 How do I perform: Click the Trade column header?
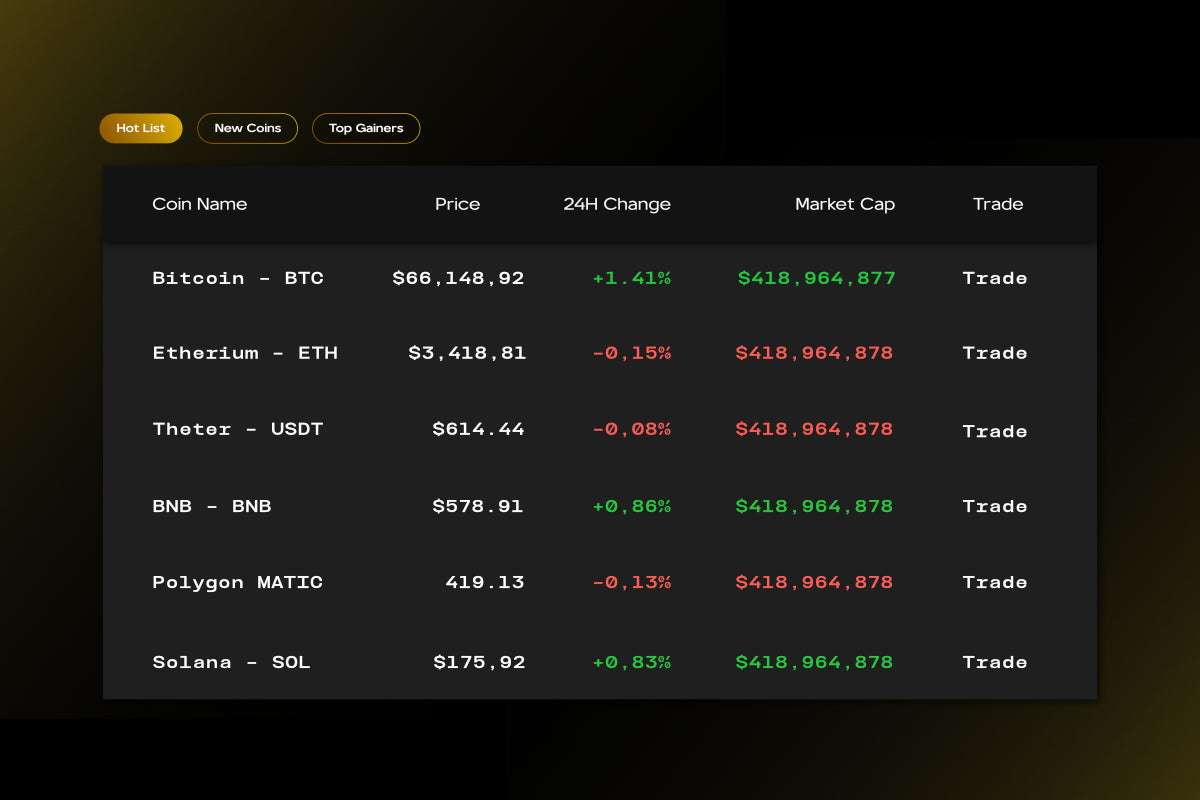tap(998, 204)
